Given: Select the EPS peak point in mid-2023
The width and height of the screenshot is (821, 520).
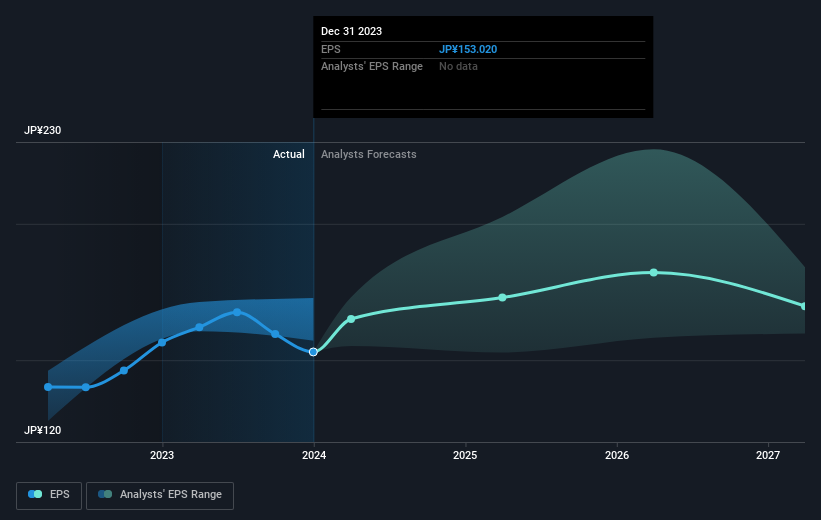Looking at the screenshot, I should point(237,312).
